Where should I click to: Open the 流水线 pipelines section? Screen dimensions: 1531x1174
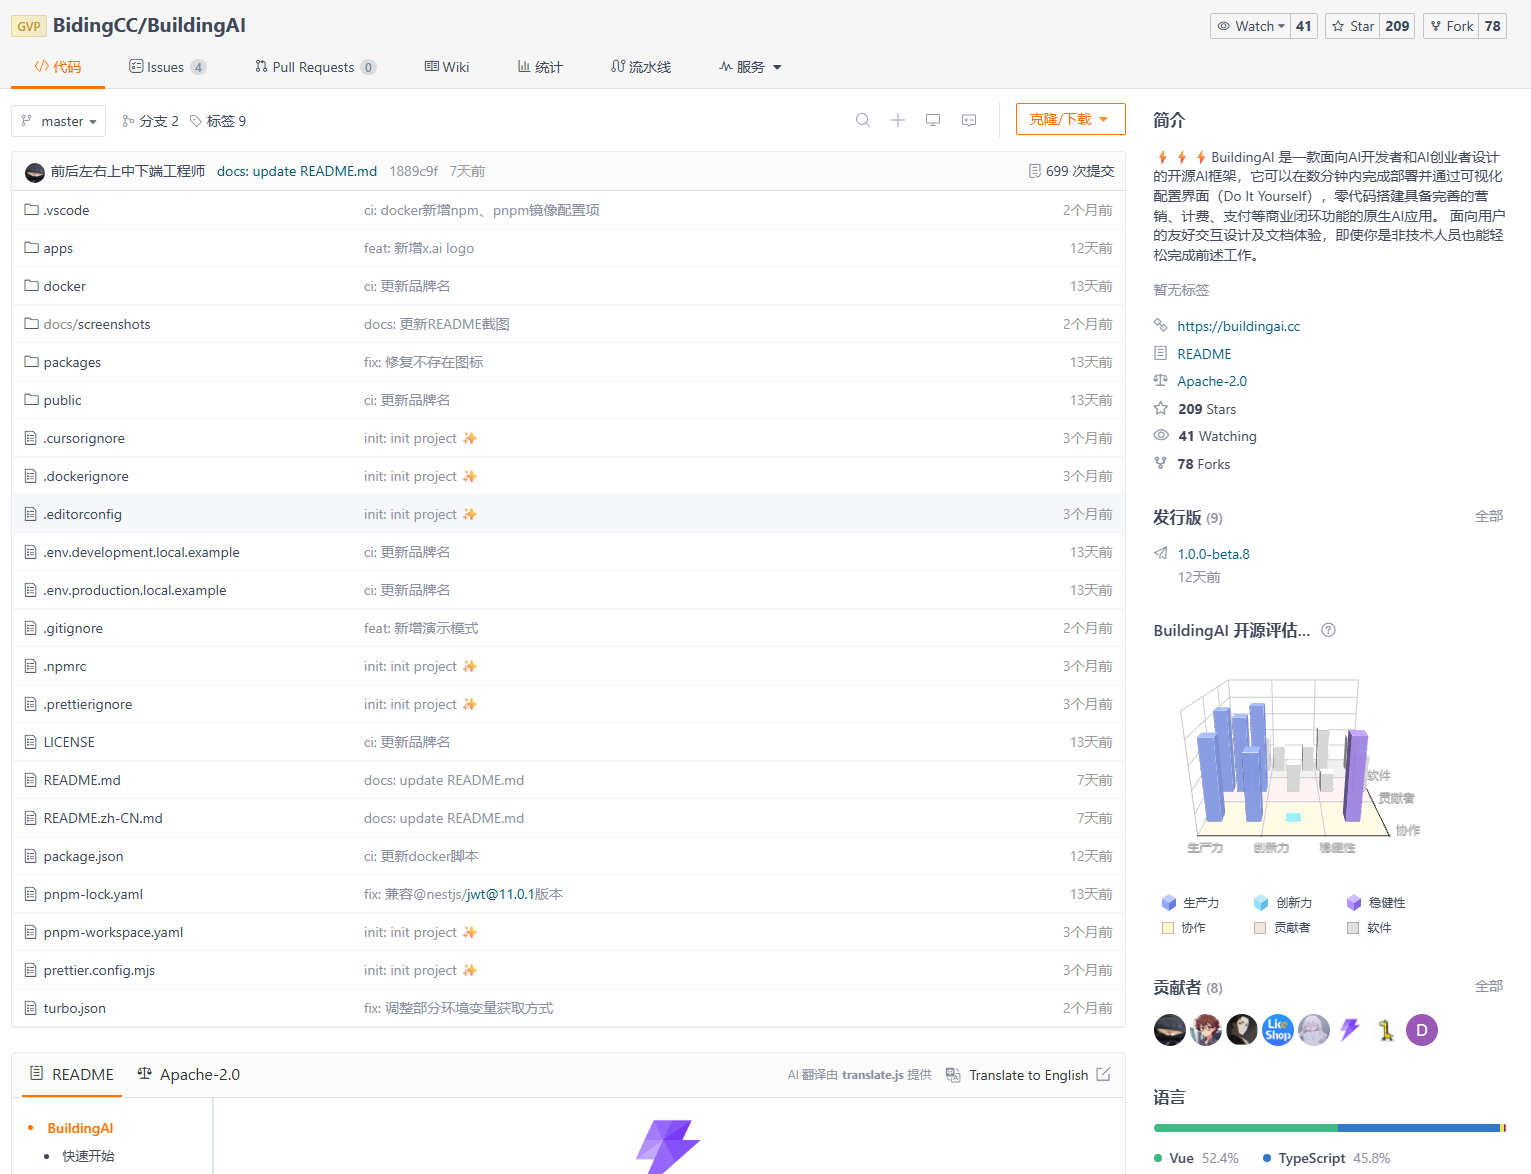pyautogui.click(x=640, y=66)
